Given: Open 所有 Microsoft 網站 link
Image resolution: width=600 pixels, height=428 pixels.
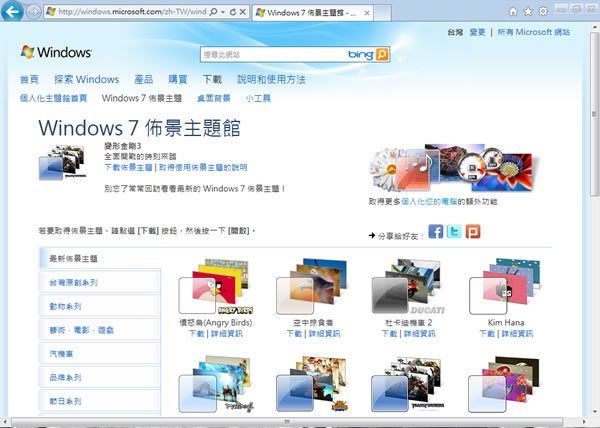Looking at the screenshot, I should click(533, 33).
